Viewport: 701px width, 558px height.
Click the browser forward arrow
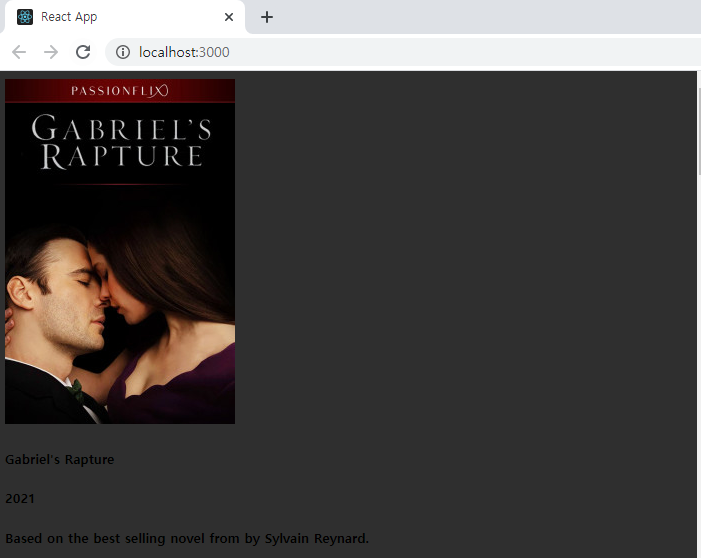point(51,52)
